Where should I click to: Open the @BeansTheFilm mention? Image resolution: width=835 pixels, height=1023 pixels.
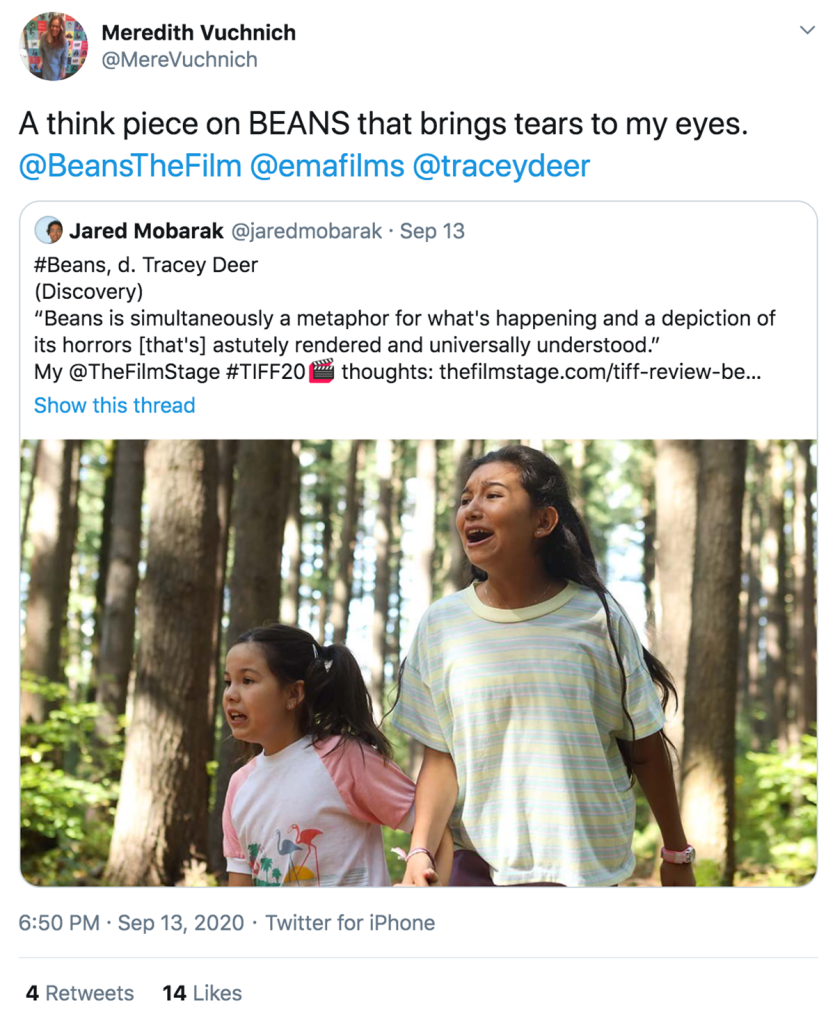(130, 165)
